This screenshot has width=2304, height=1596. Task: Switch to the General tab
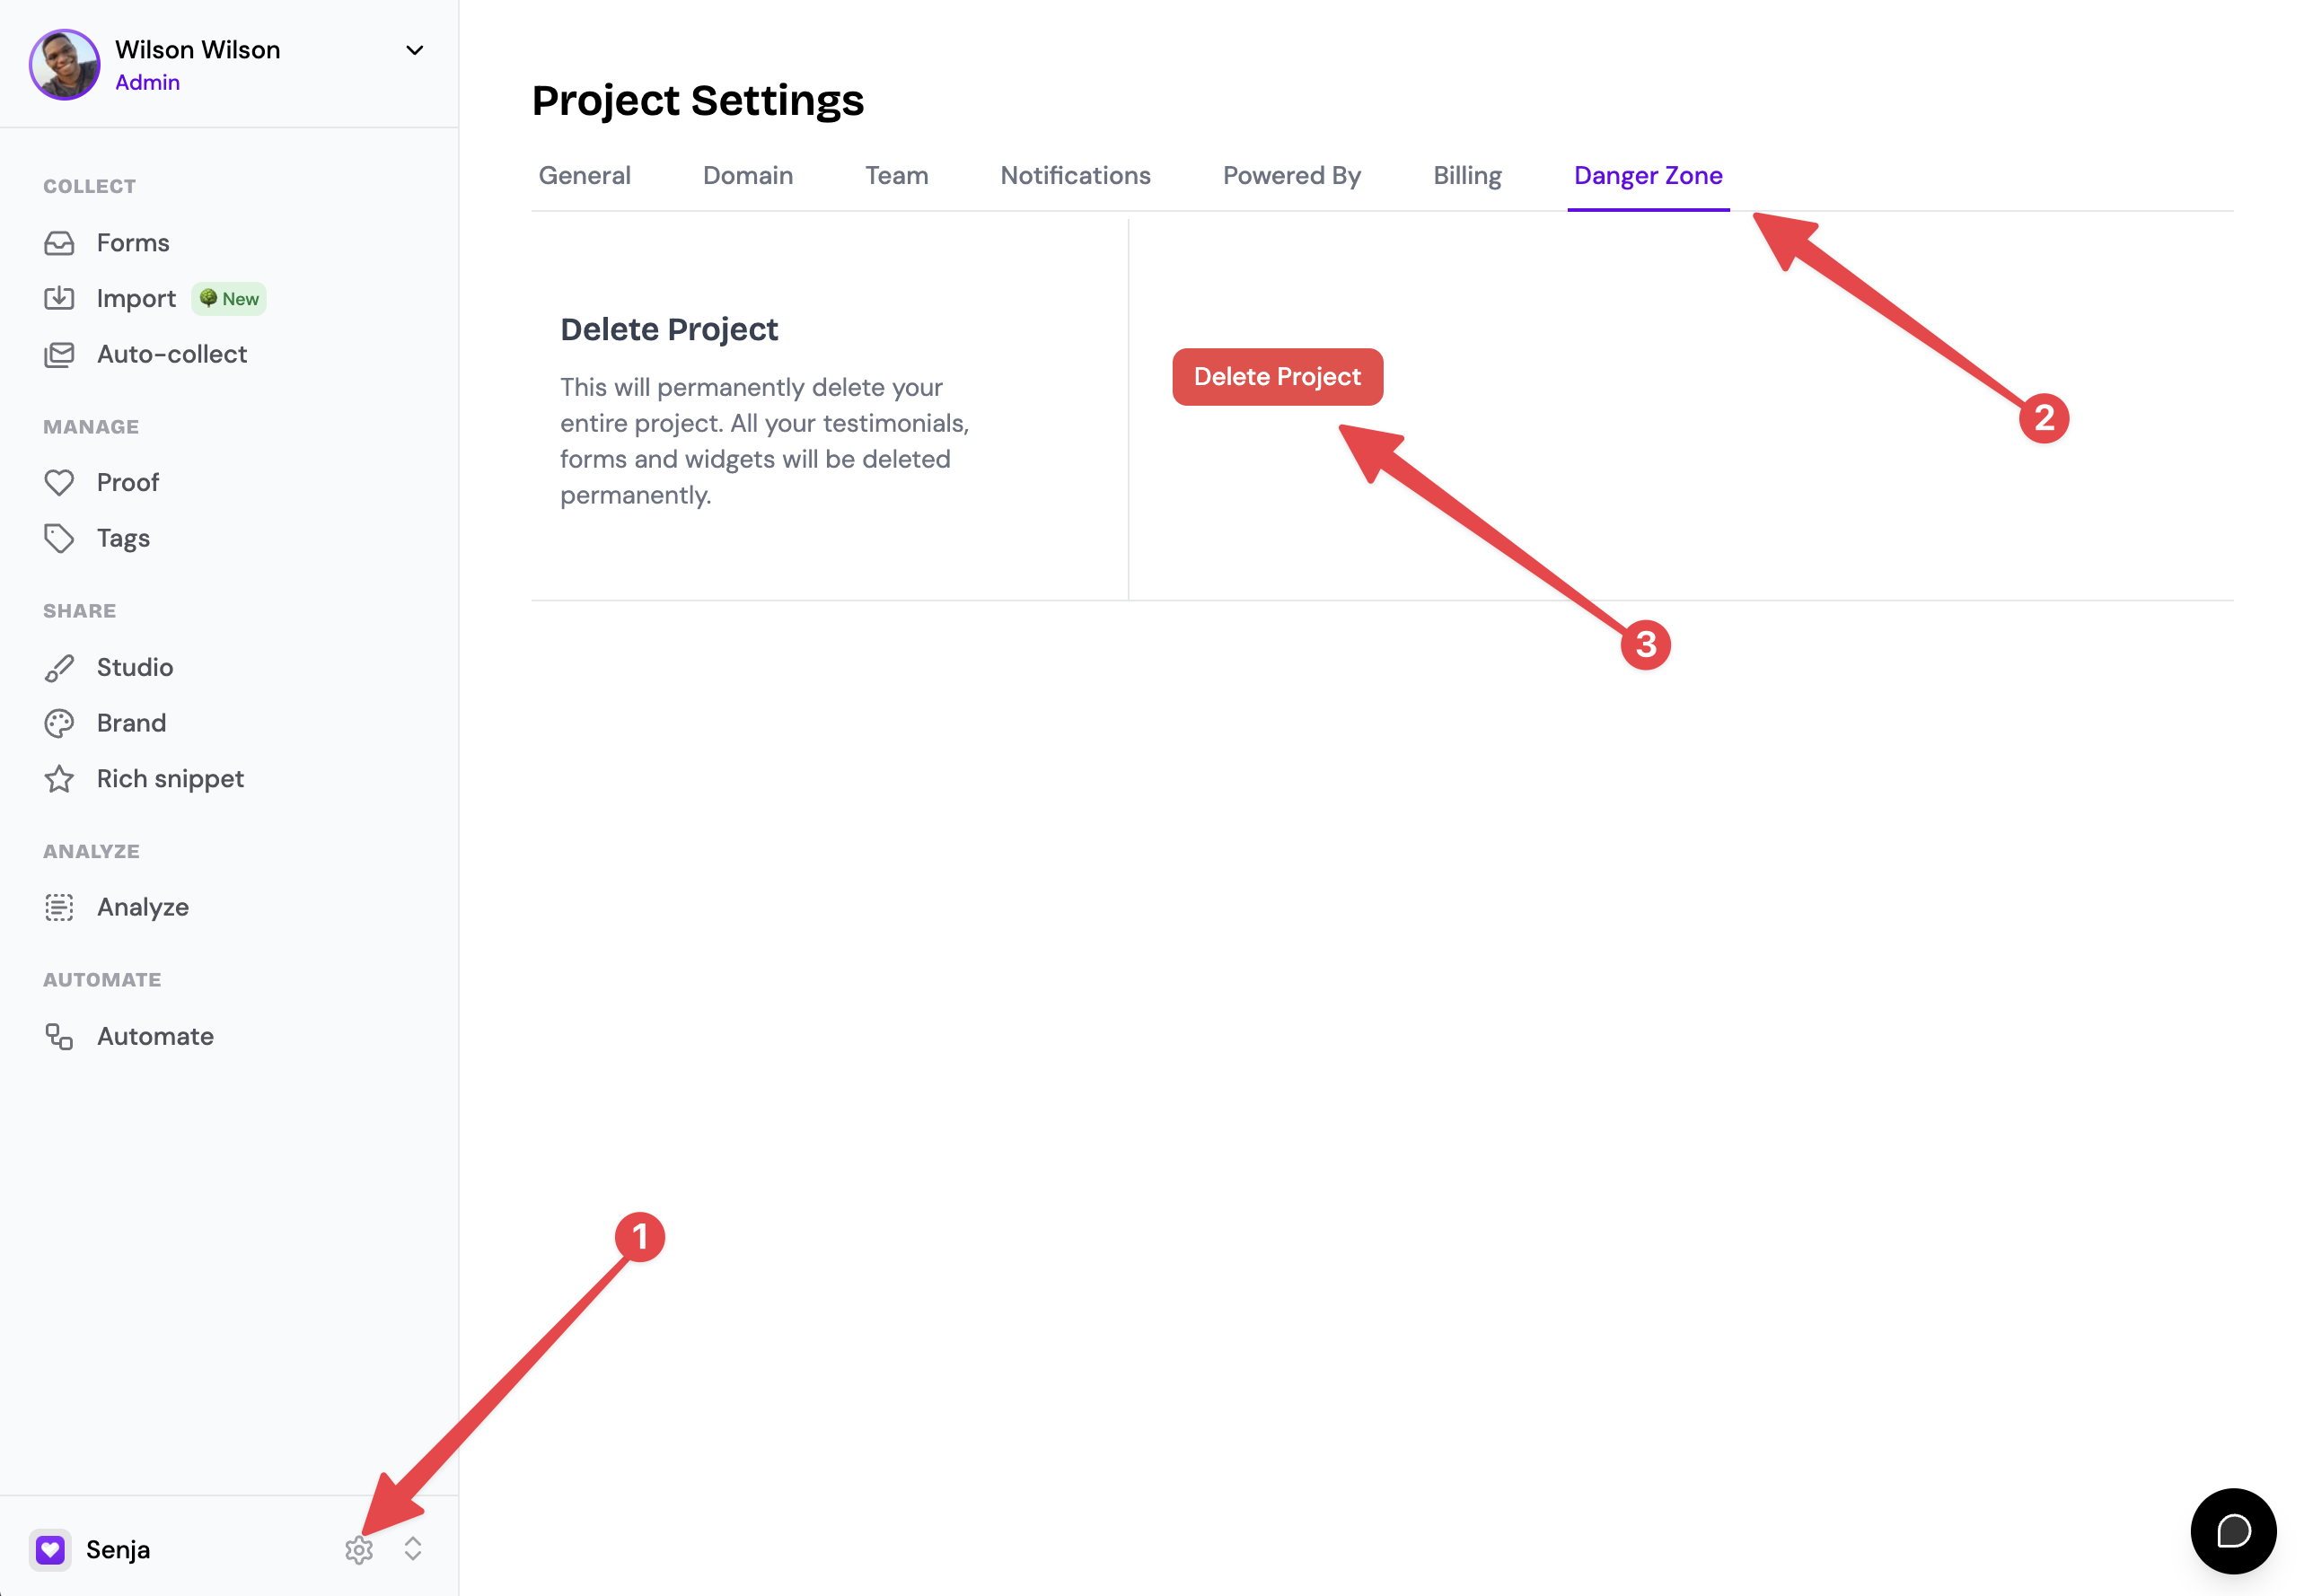click(584, 176)
